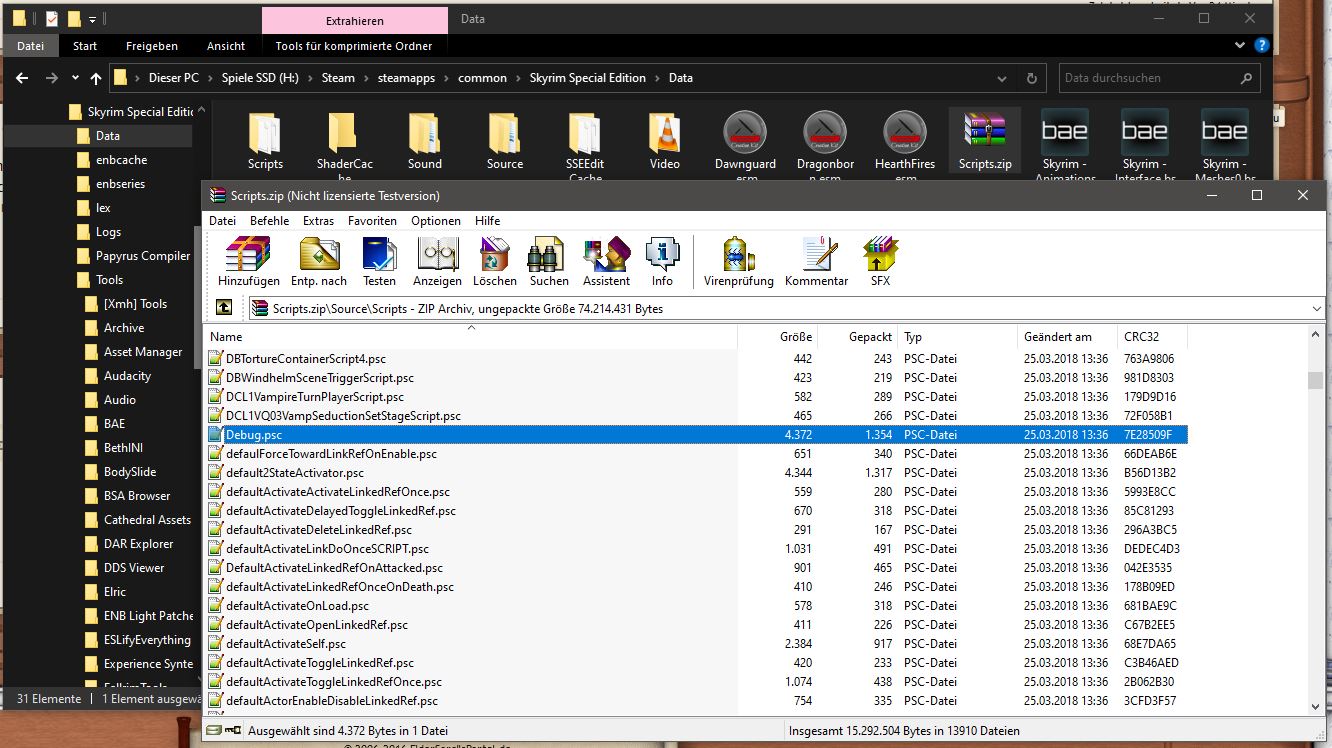Click Steam in the address breadcrumb
The image size is (1332, 748).
338,78
